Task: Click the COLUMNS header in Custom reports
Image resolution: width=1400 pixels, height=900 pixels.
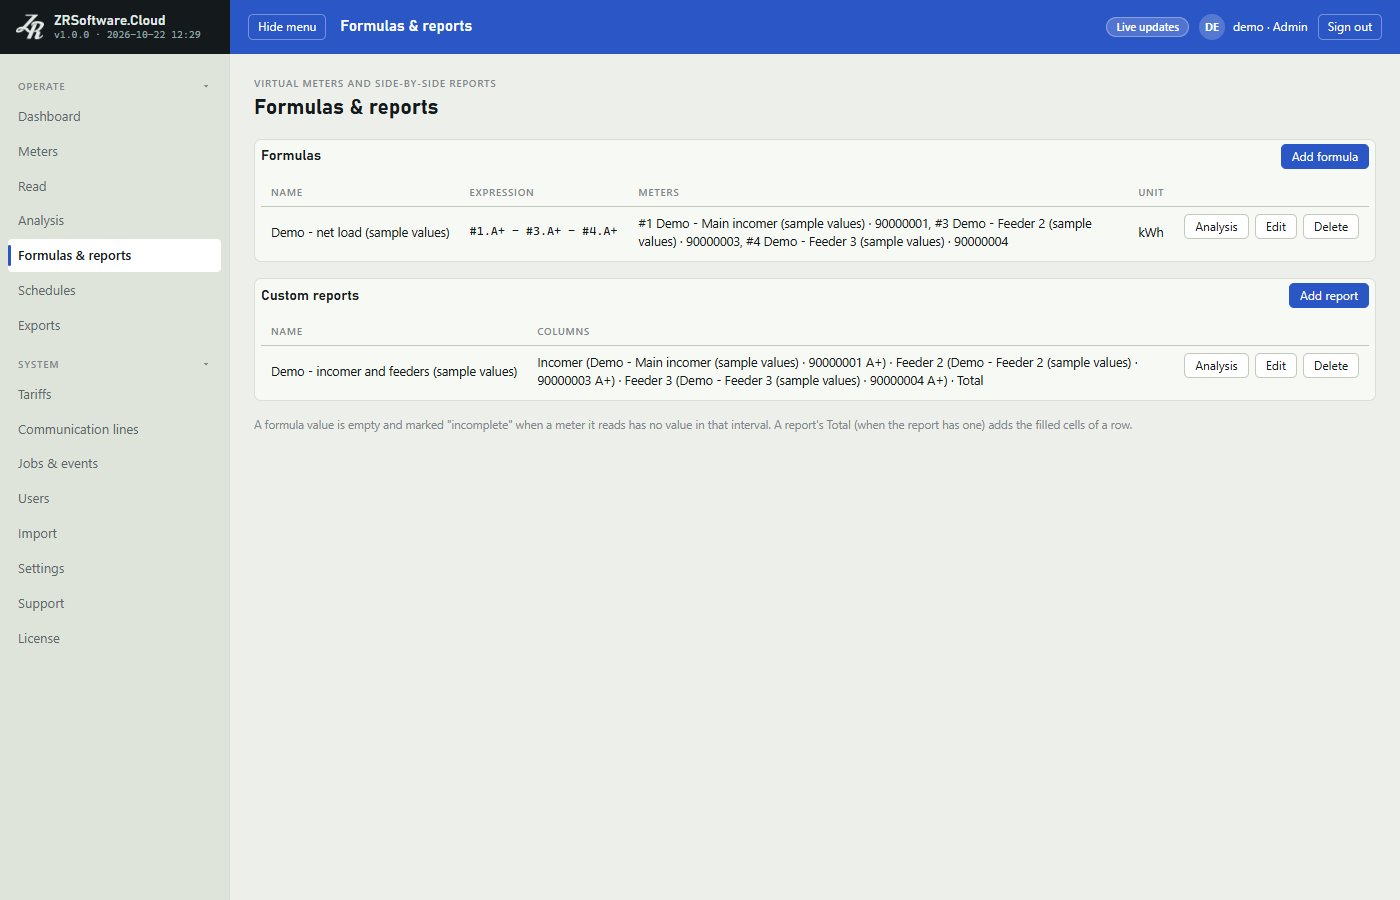Action: [x=563, y=332]
